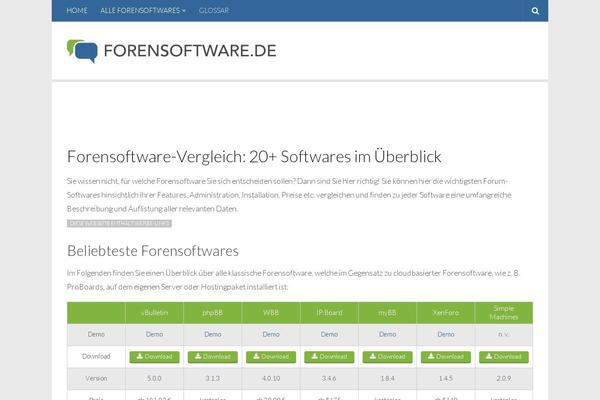Image resolution: width=600 pixels, height=400 pixels.
Task: Download myBB via its green button
Action: click(387, 357)
